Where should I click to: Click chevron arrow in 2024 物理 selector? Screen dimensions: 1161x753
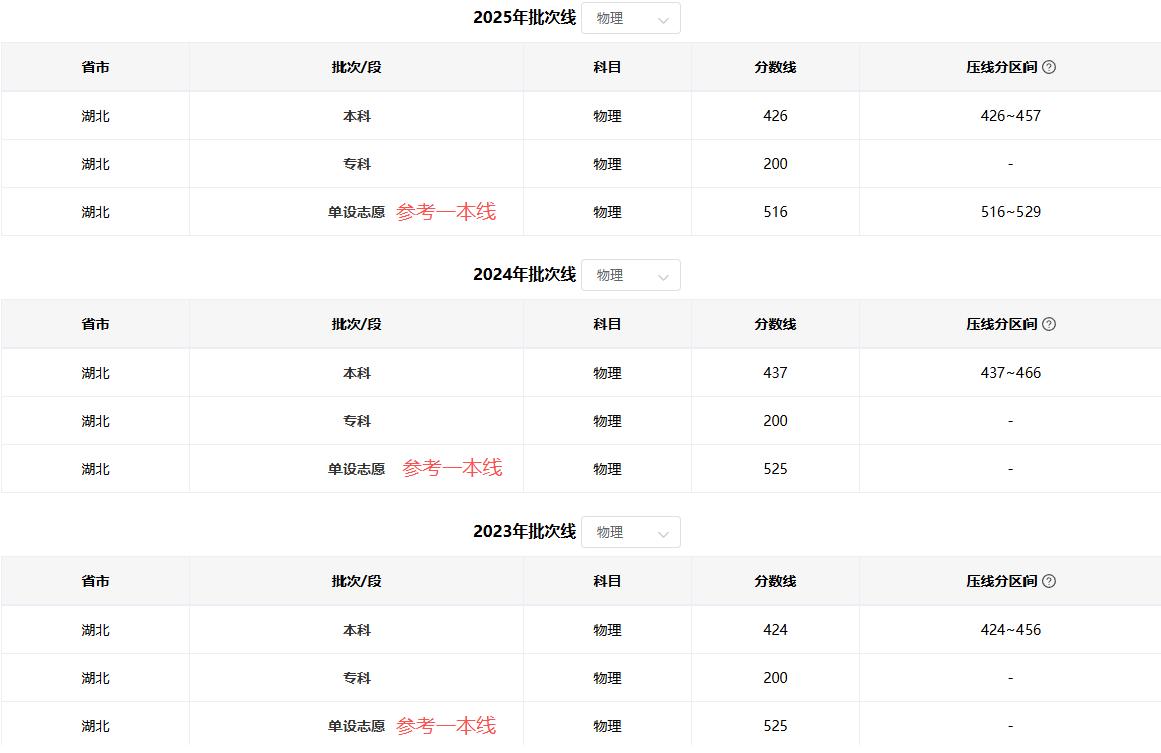pos(663,277)
